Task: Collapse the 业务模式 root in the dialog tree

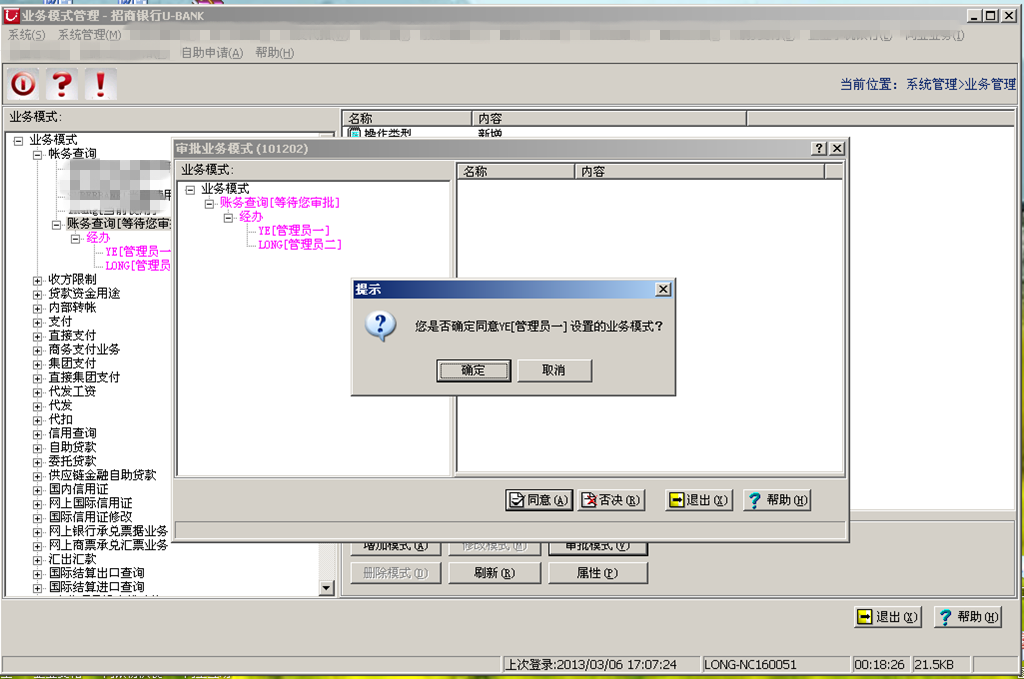Action: point(190,190)
